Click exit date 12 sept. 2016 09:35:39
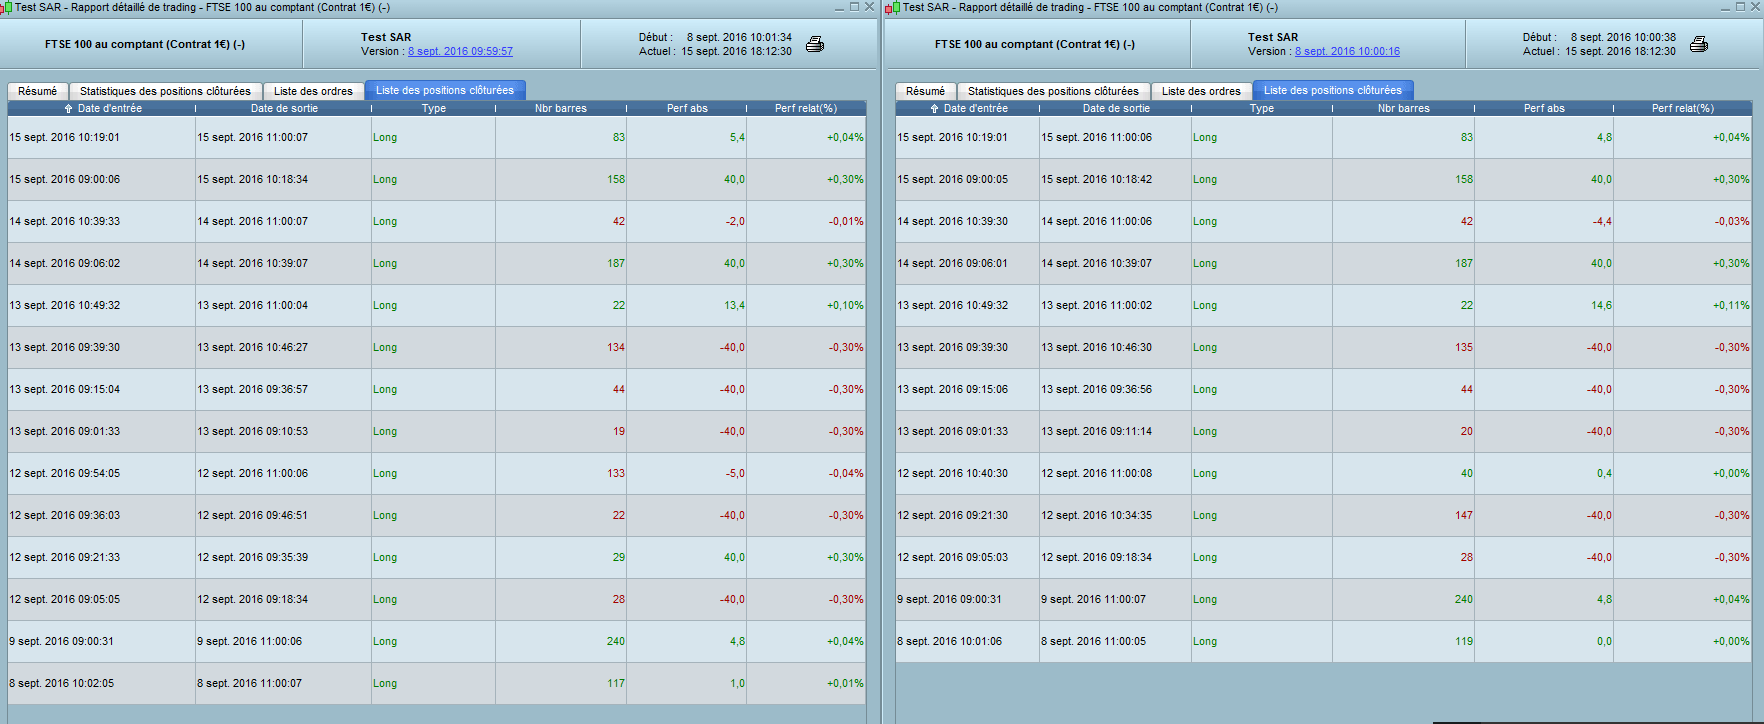1764x724 pixels. (253, 558)
